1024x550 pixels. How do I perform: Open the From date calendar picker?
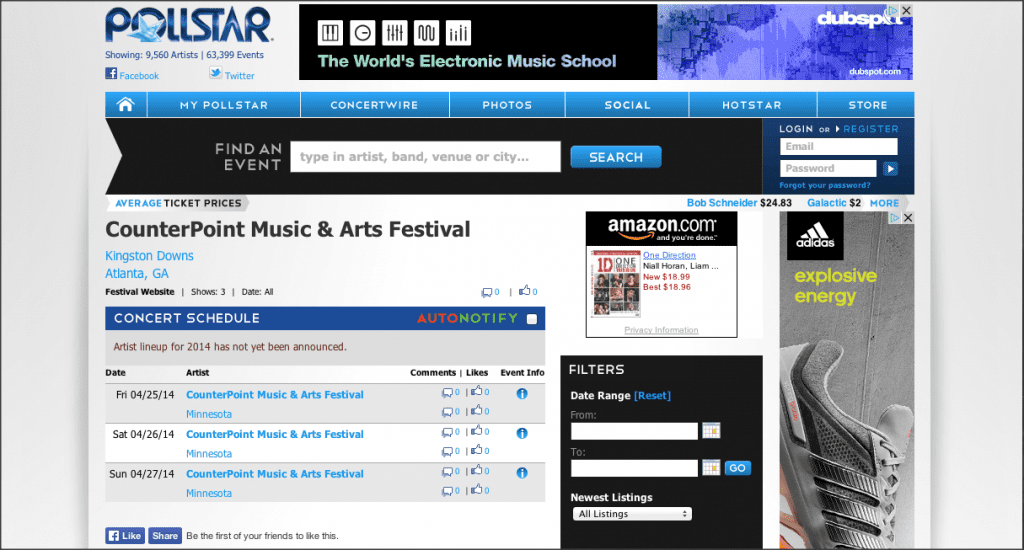pyautogui.click(x=711, y=430)
